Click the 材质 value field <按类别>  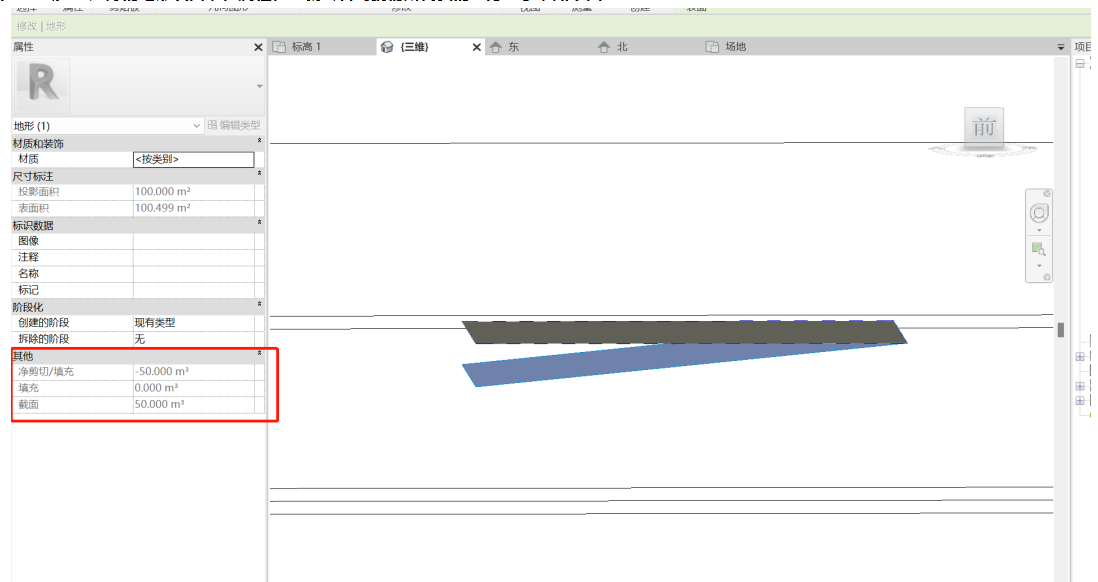[194, 160]
